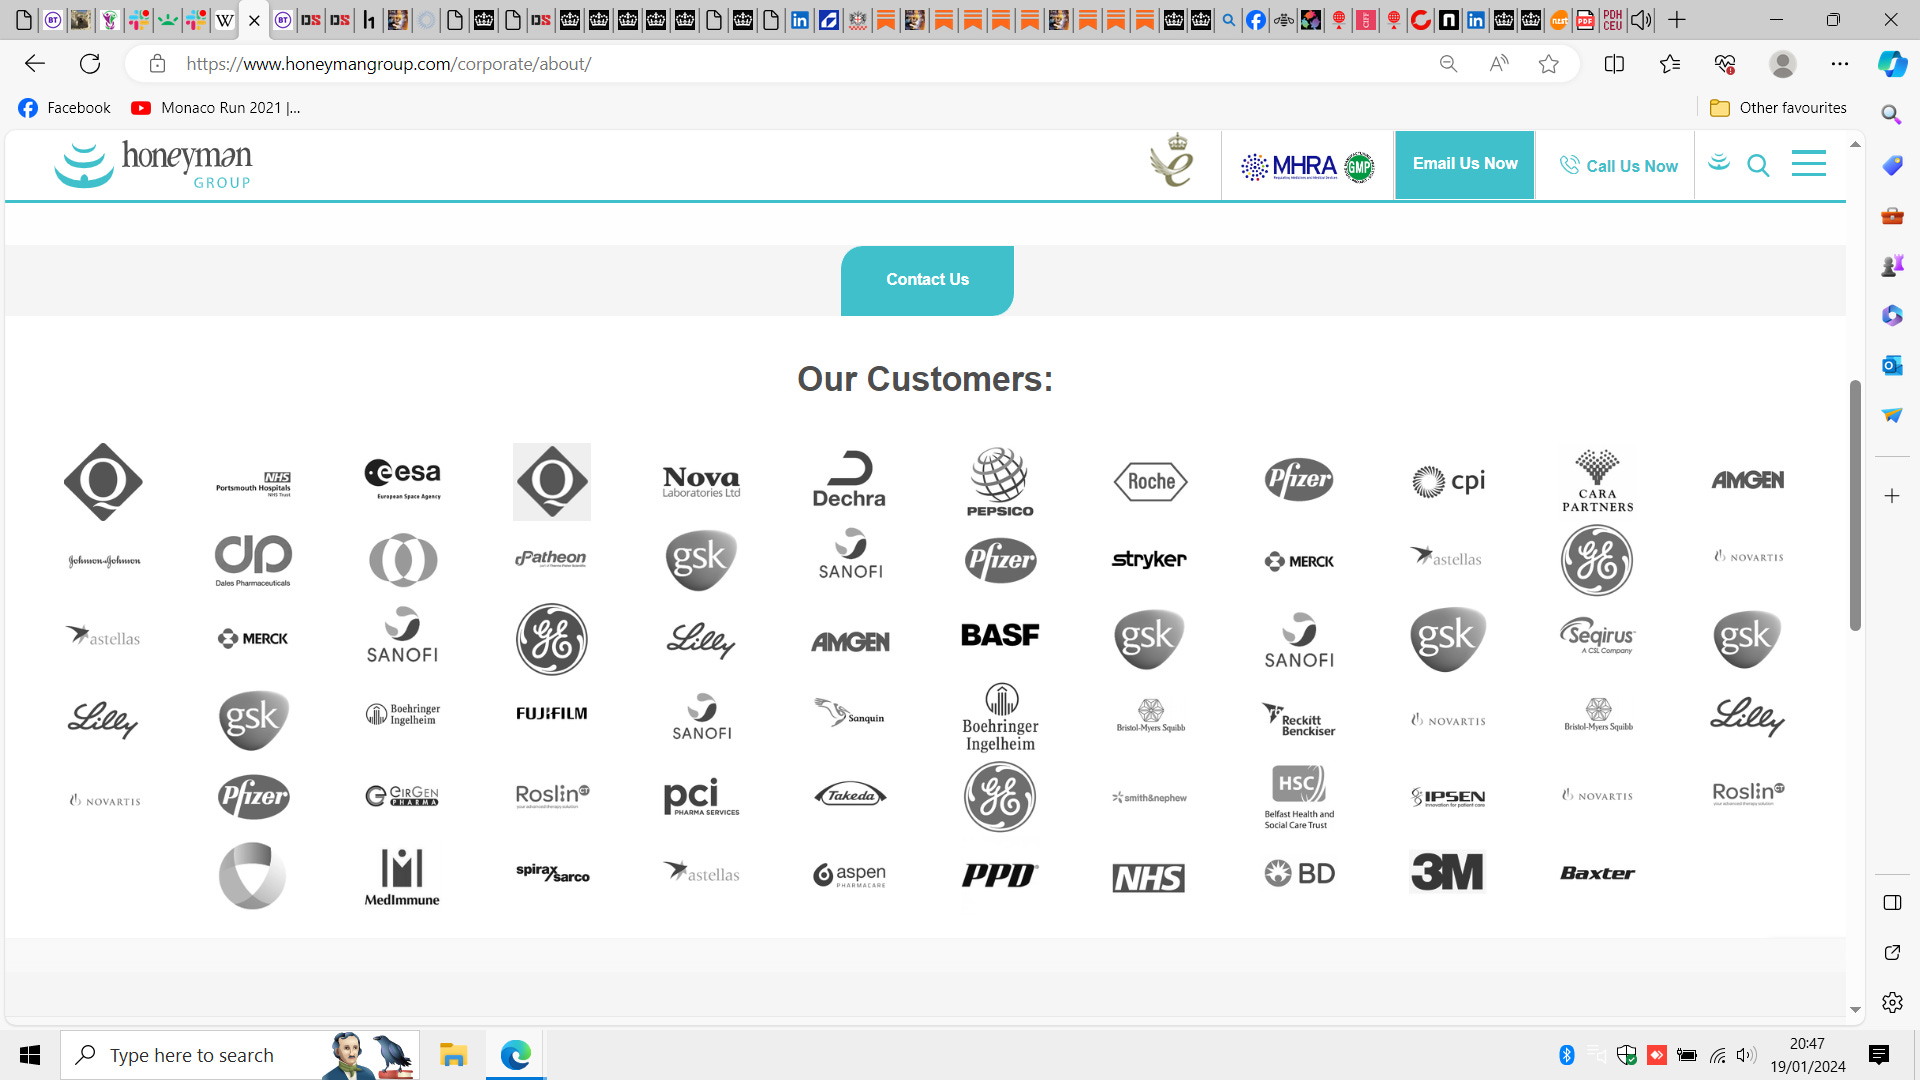Screen dimensions: 1920x1080
Task: Click scrollbar down arrow
Action: point(1855,1010)
